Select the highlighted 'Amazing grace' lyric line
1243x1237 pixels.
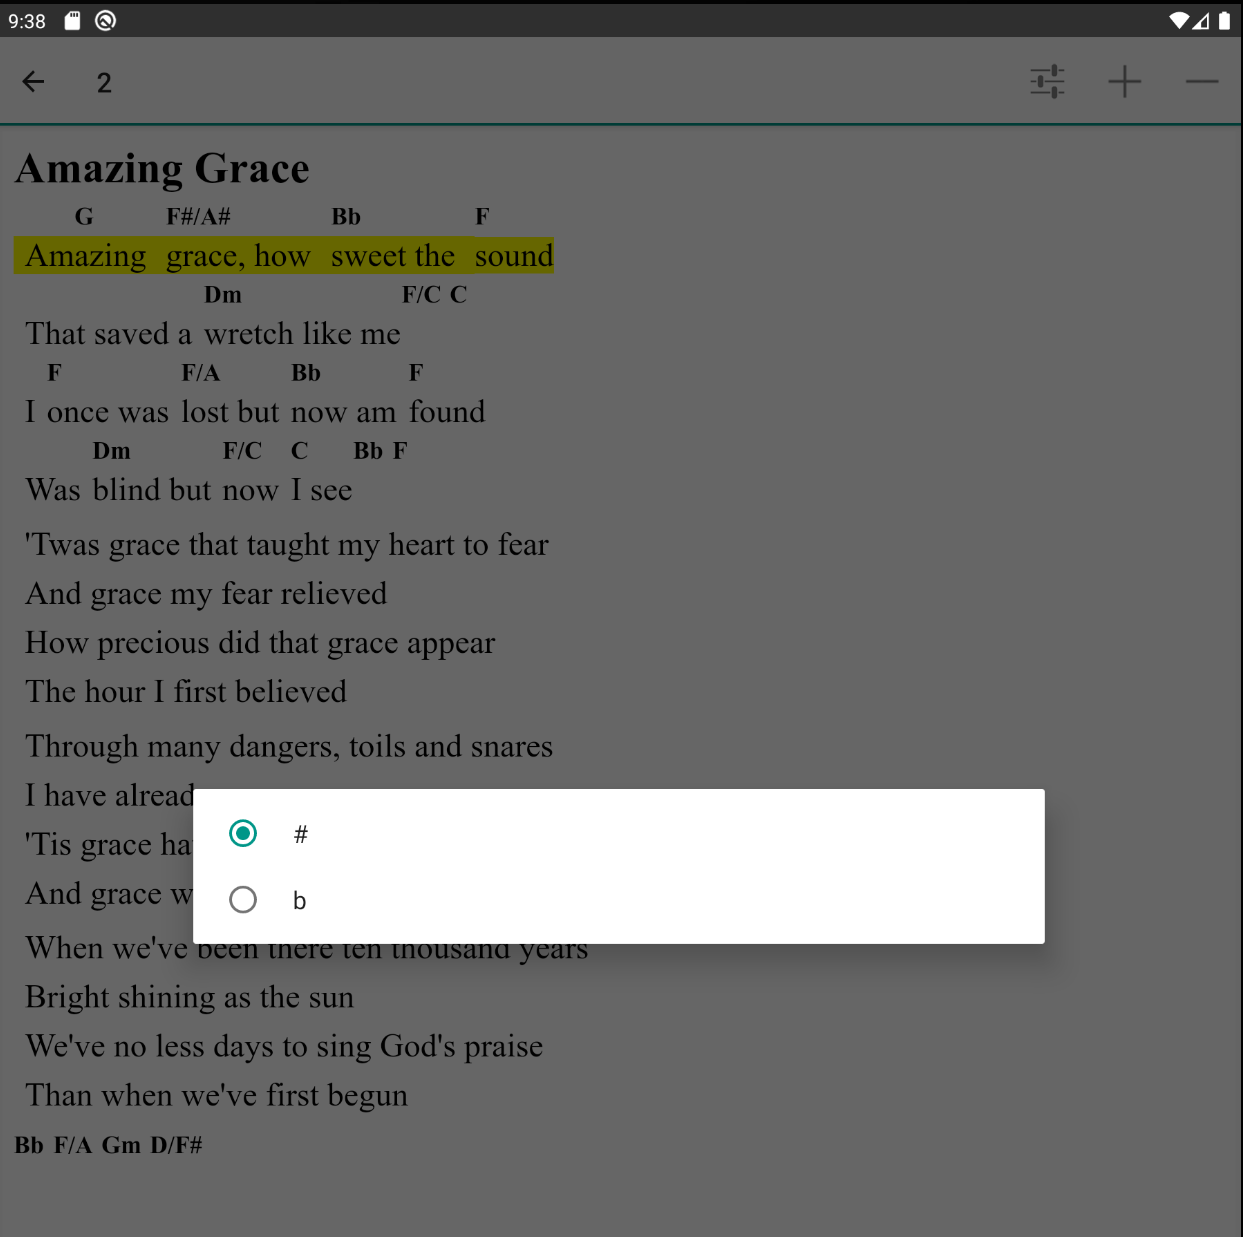click(x=284, y=256)
